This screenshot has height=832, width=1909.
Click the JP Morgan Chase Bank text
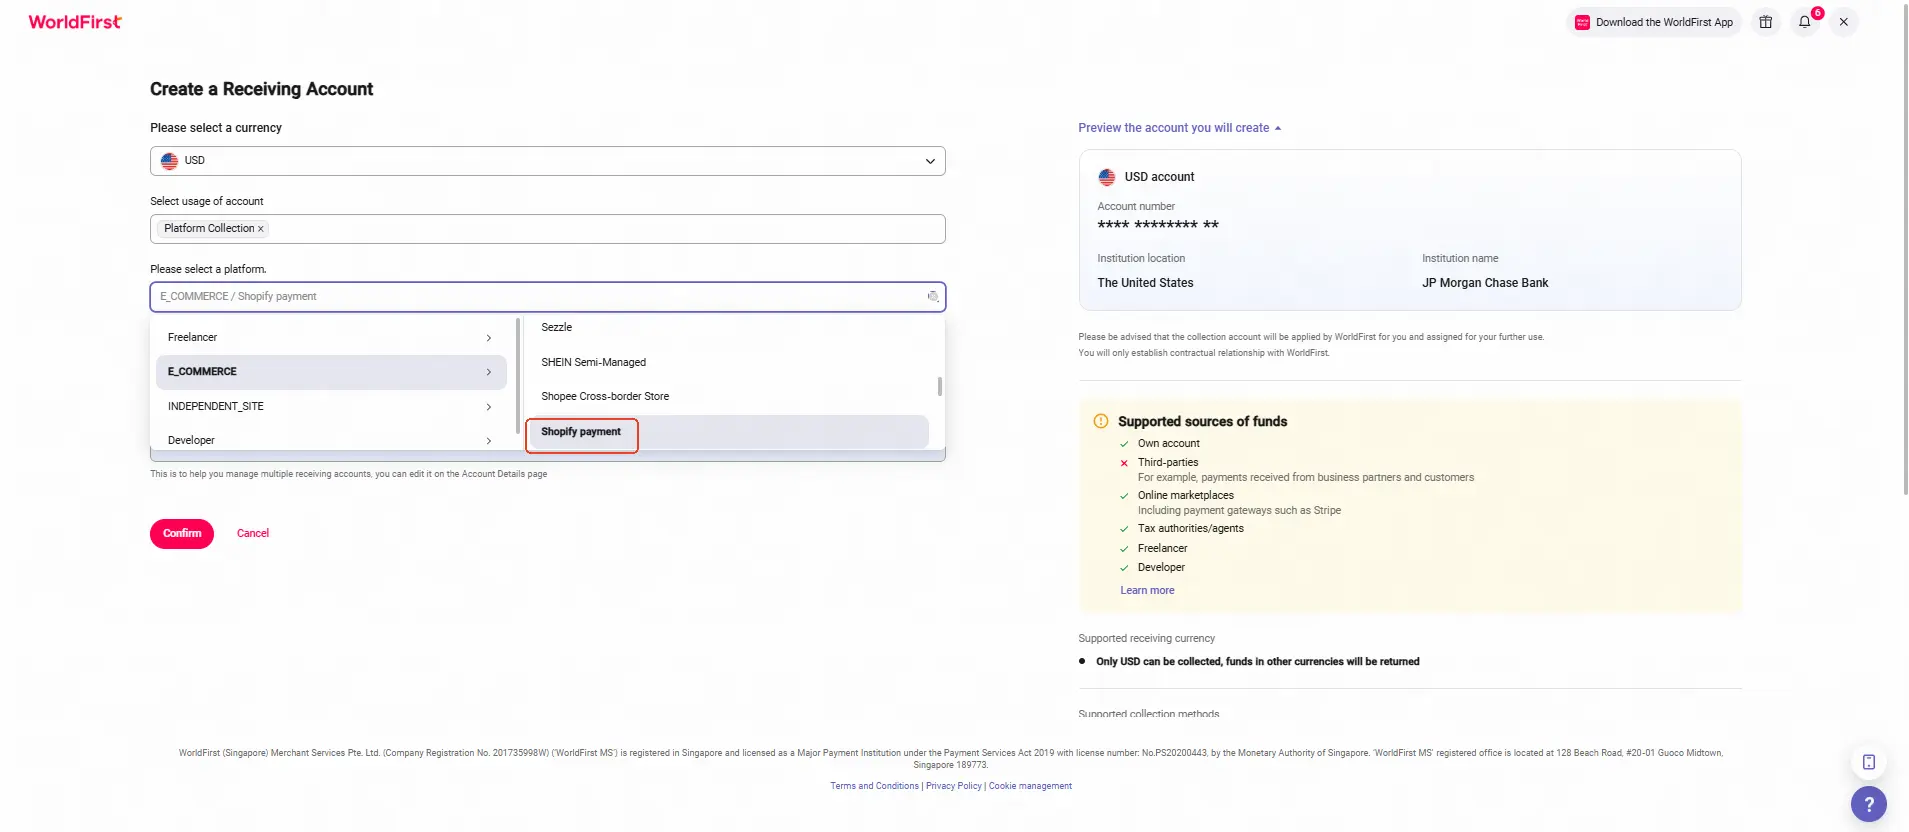pos(1485,284)
